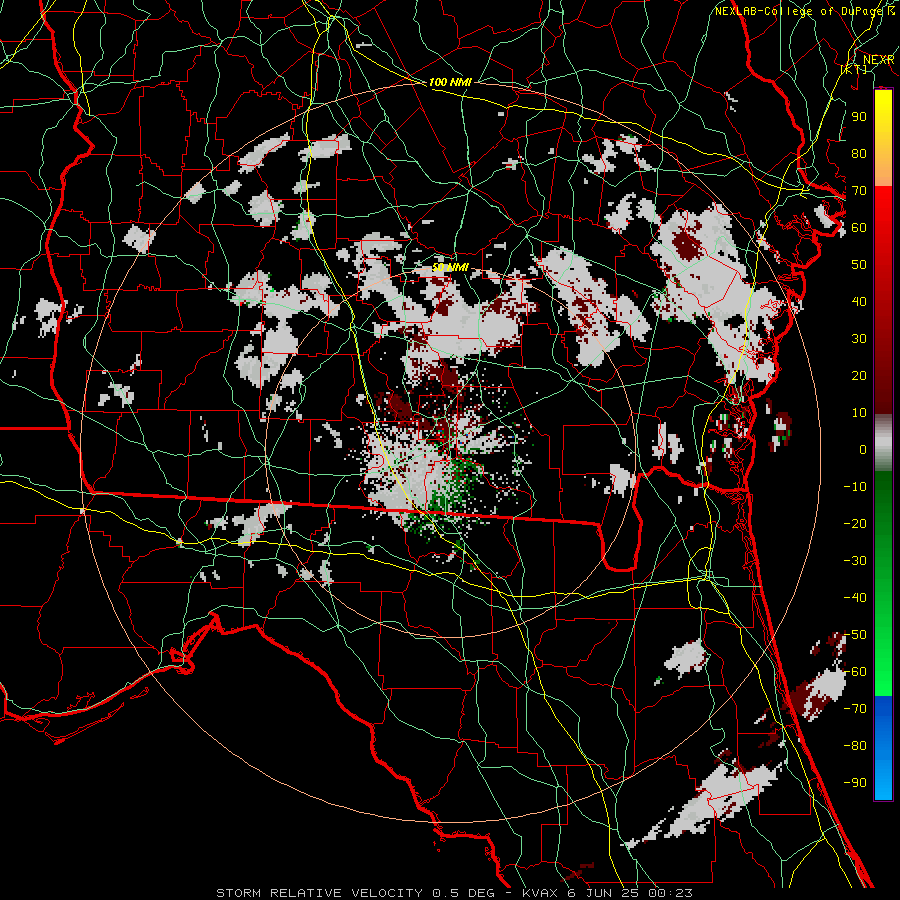Click the -30 knot value on velocity scale
This screenshot has height=900, width=900.
(855, 561)
